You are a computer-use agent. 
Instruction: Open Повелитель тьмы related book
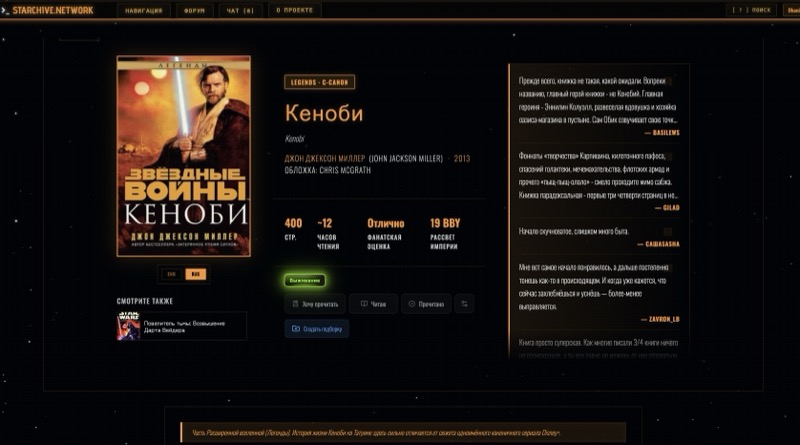point(182,326)
